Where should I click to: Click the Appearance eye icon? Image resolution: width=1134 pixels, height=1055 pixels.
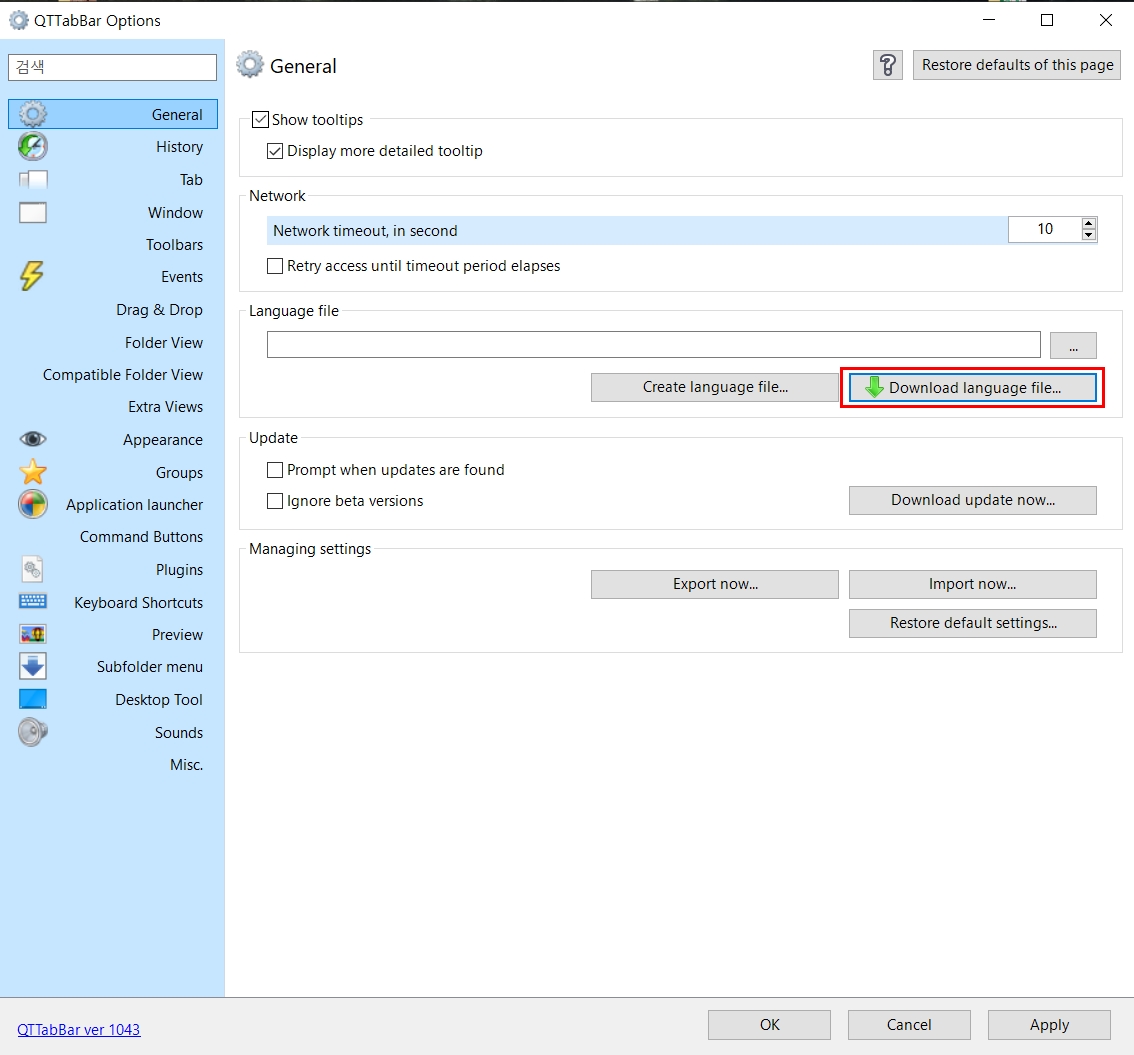(33, 439)
